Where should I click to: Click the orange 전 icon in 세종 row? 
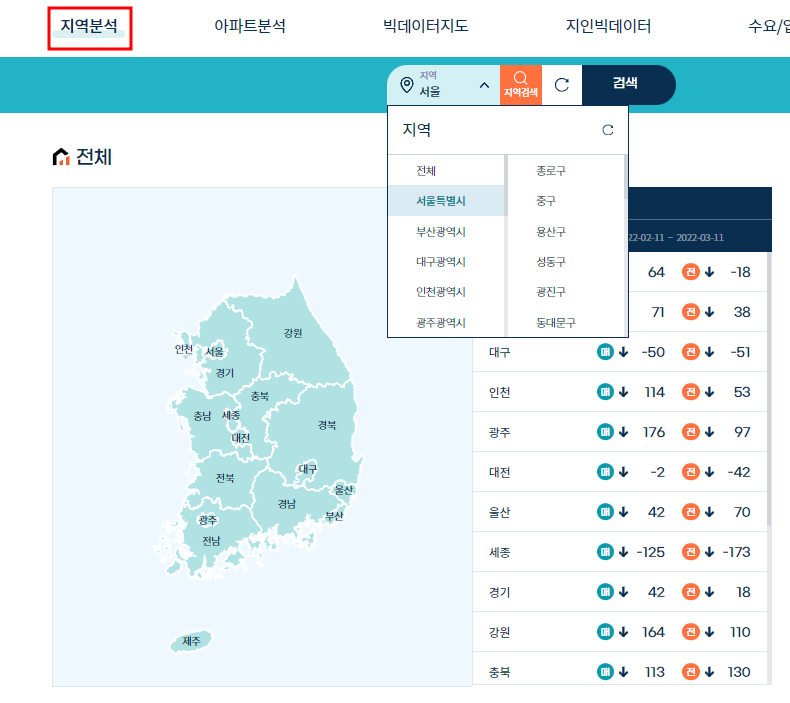(691, 552)
